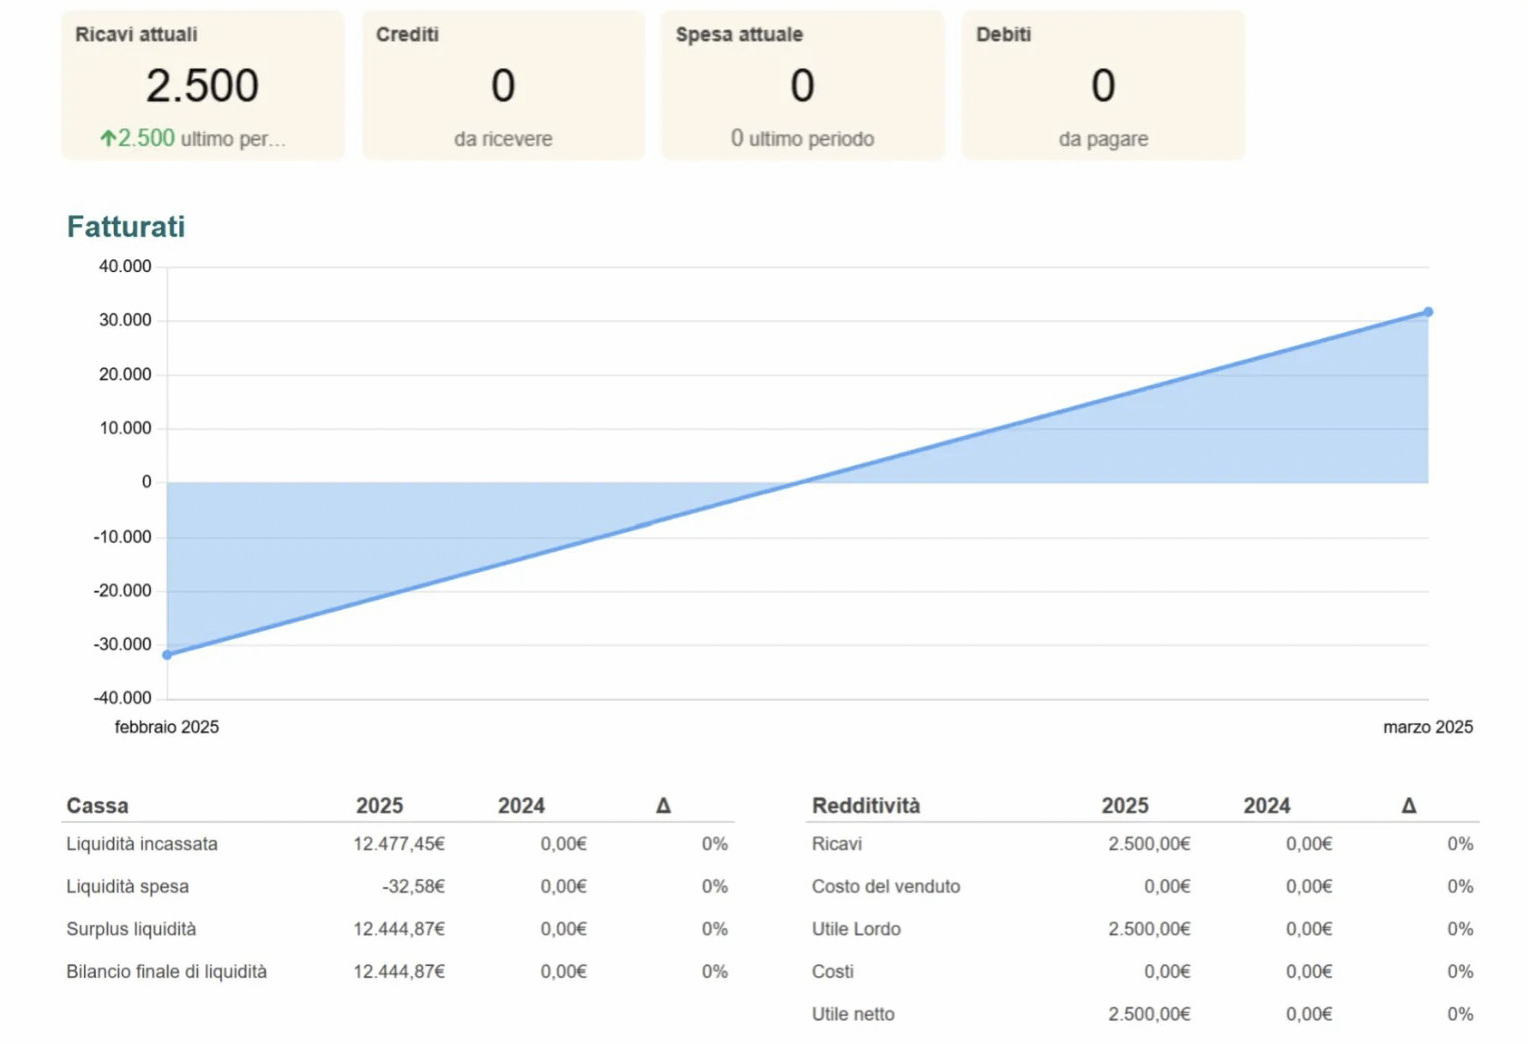The image size is (1528, 1044).
Task: Click the Fatturati chart heading
Action: (126, 227)
